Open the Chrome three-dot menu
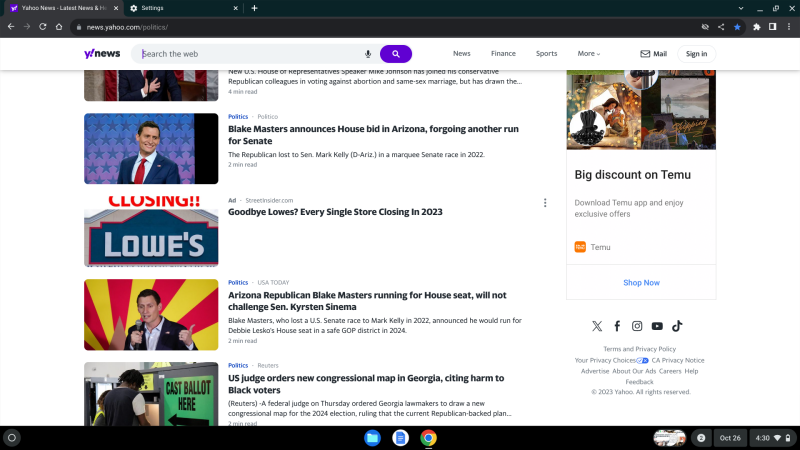 789,27
